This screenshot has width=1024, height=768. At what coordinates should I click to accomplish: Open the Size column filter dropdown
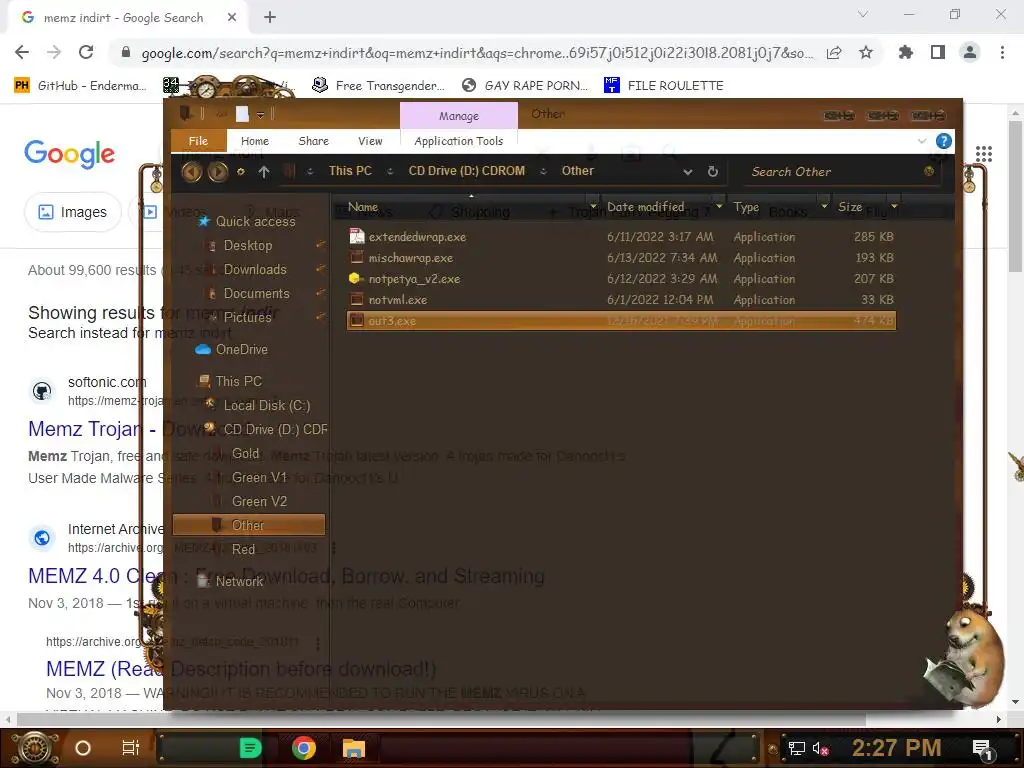tap(894, 206)
